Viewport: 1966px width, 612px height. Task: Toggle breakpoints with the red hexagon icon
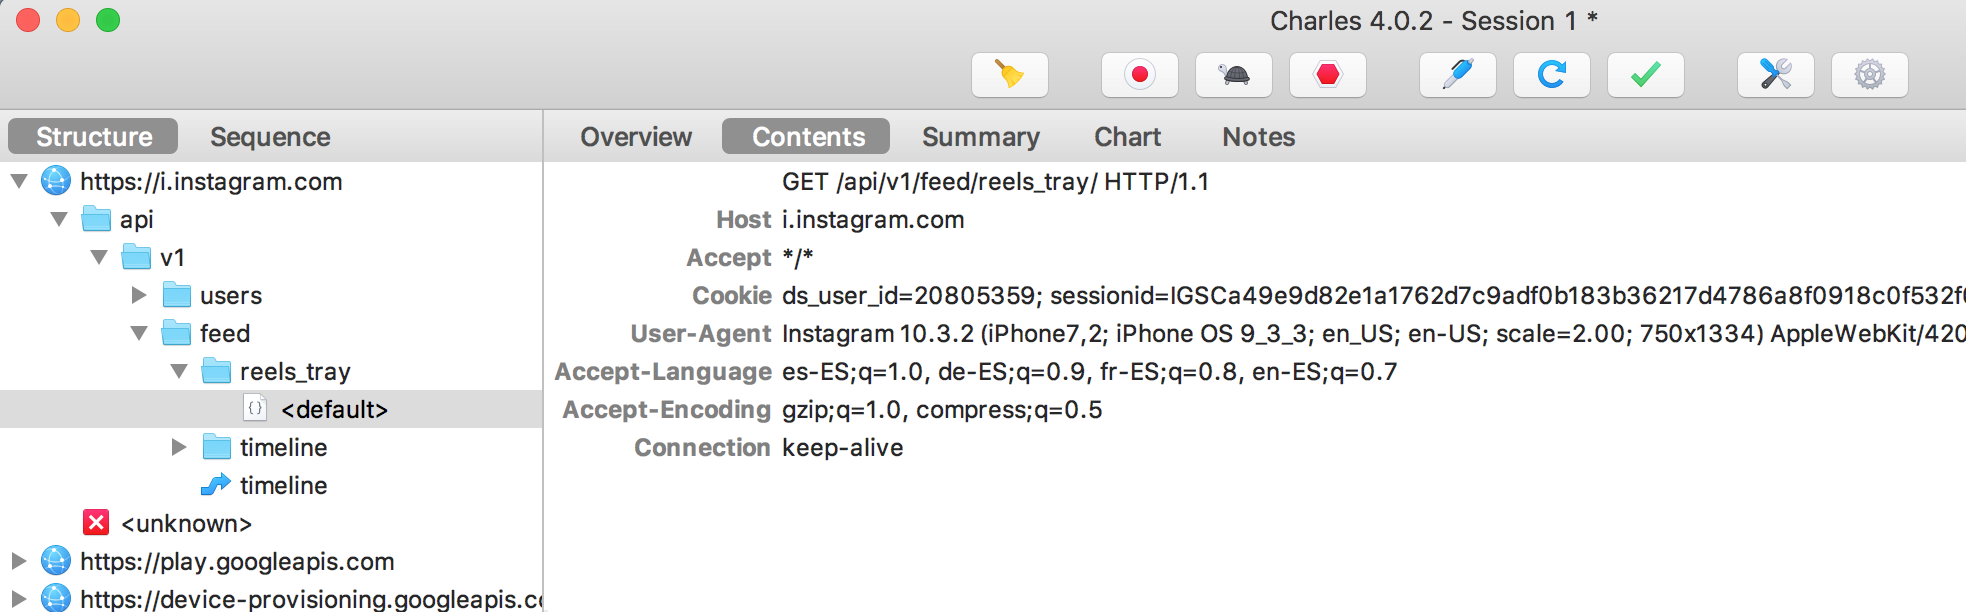pos(1327,75)
